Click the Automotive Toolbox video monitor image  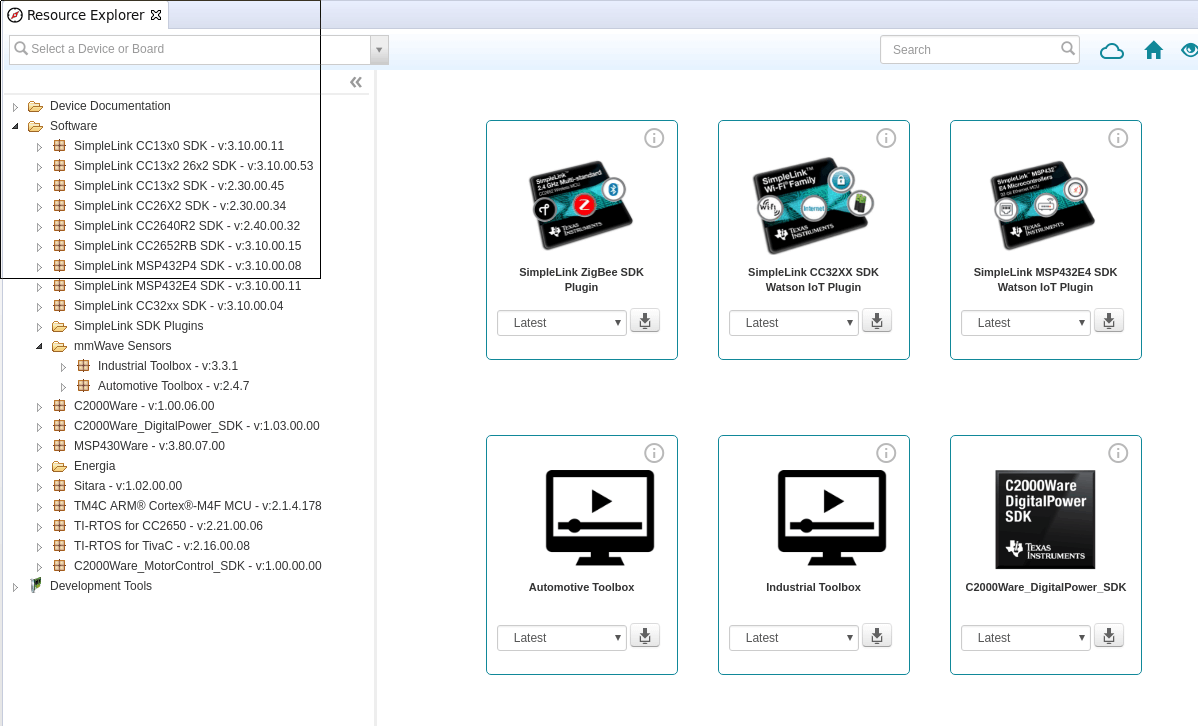pos(600,517)
